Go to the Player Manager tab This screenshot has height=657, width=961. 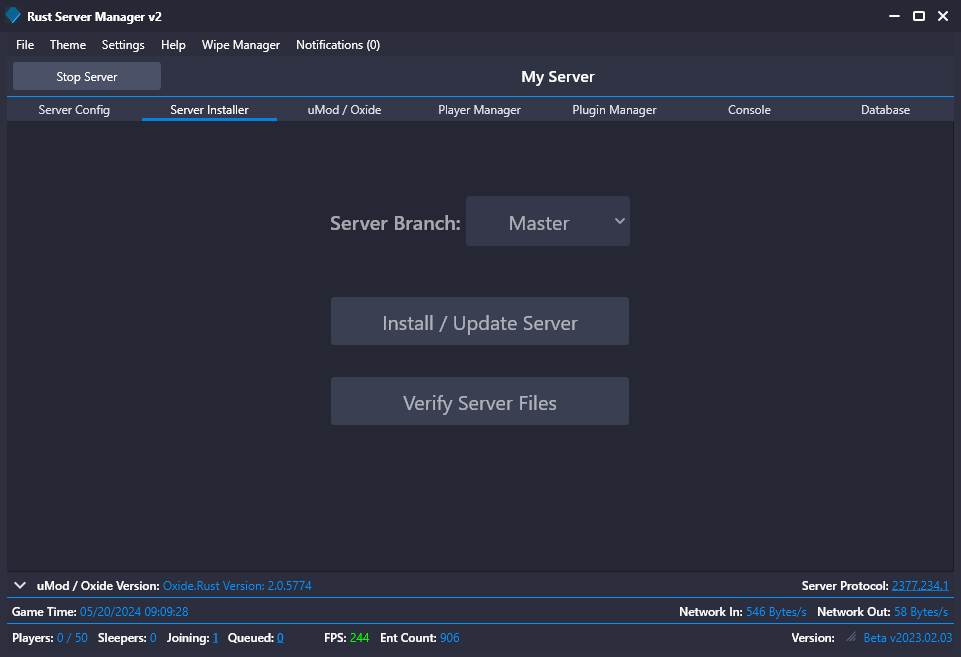[479, 110]
